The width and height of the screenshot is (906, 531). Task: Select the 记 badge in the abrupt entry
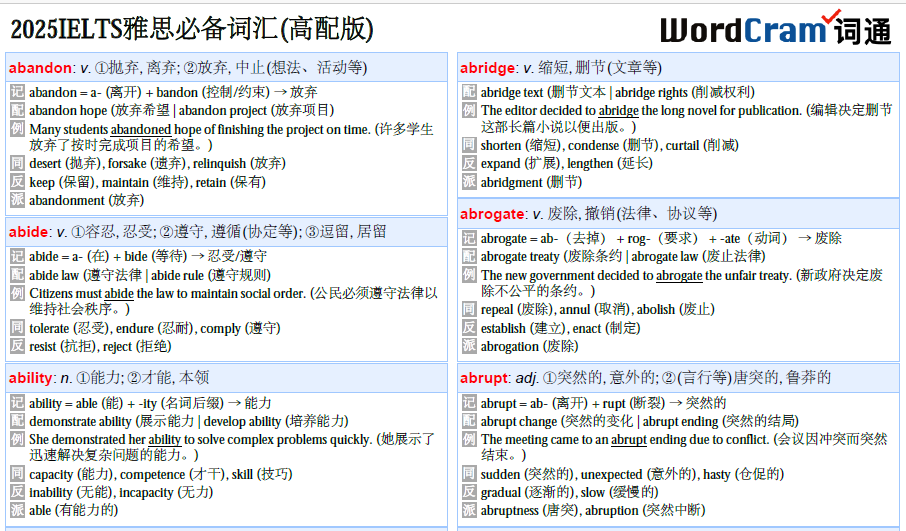[469, 403]
